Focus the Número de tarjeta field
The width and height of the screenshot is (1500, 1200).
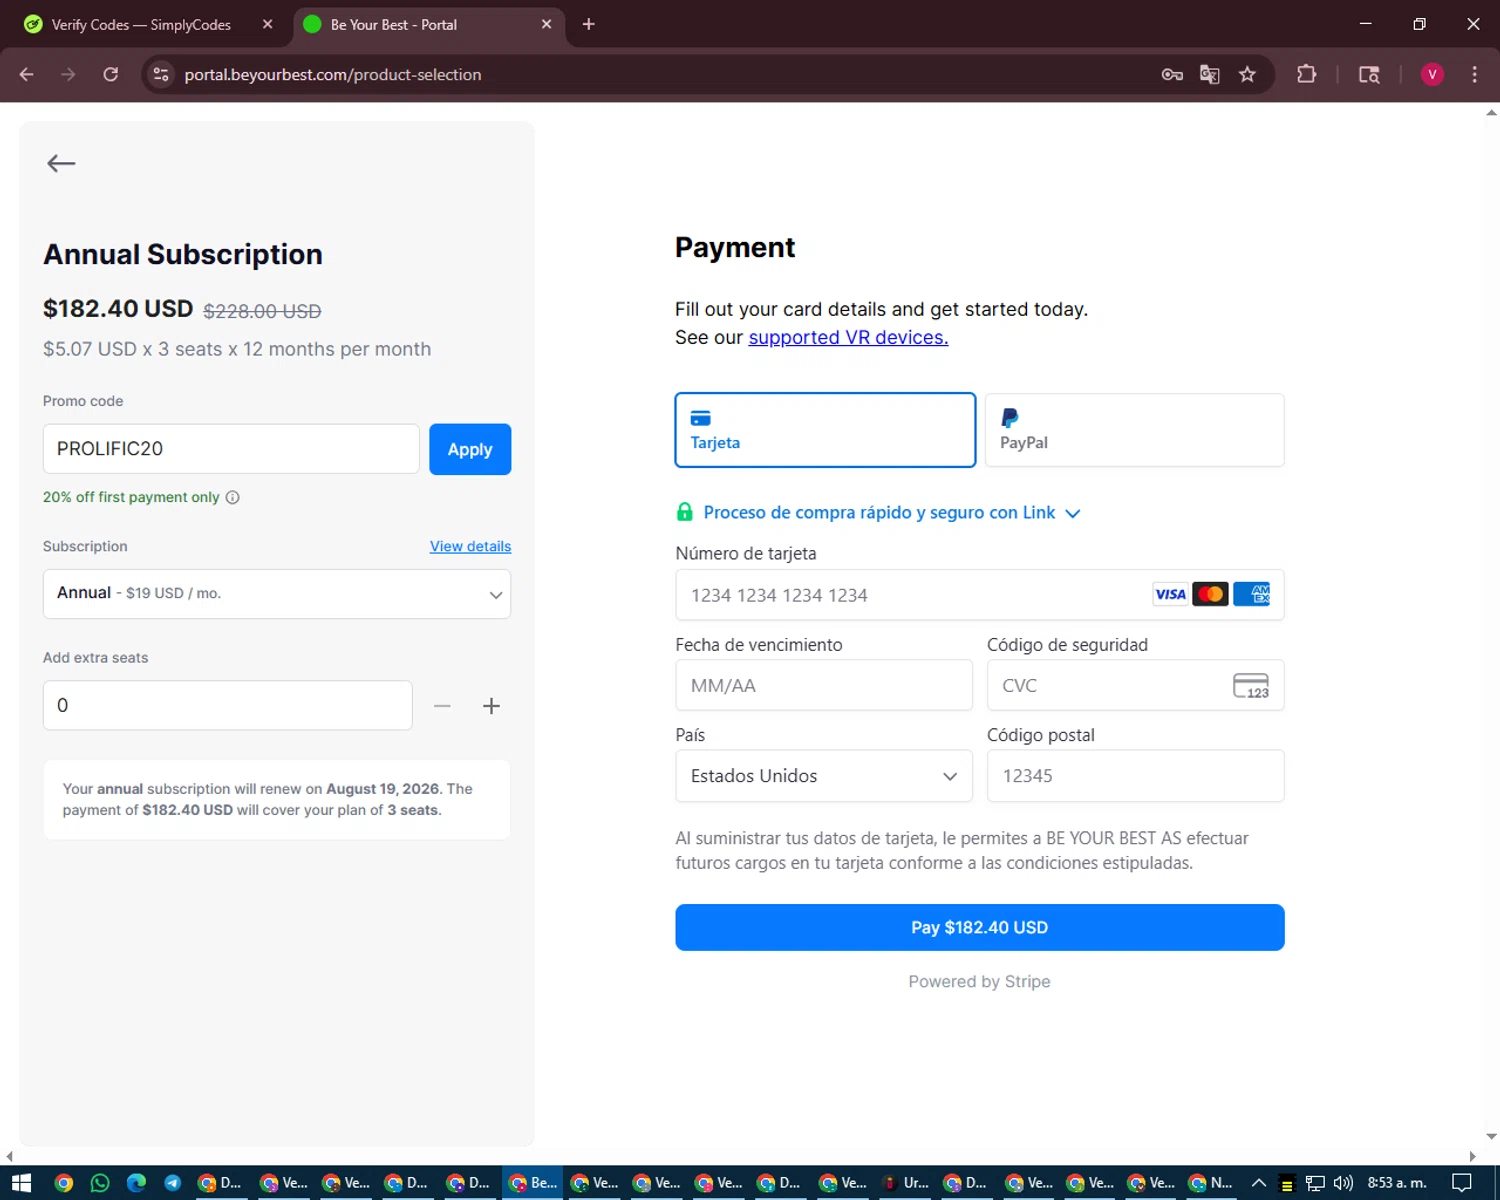click(980, 595)
